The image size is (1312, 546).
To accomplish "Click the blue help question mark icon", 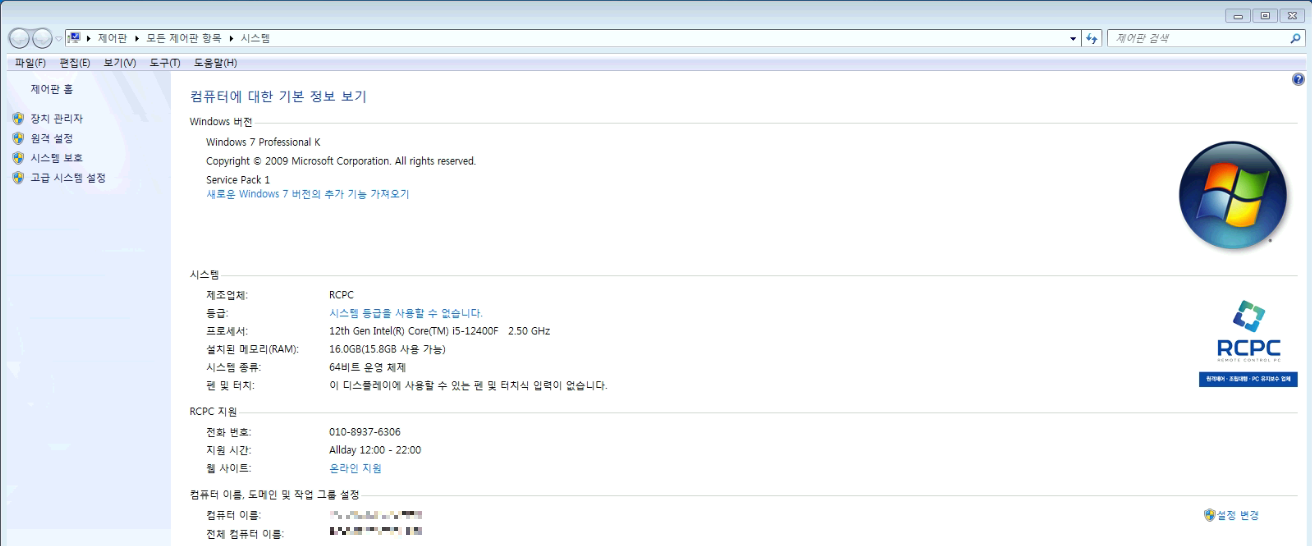I will 1298,79.
